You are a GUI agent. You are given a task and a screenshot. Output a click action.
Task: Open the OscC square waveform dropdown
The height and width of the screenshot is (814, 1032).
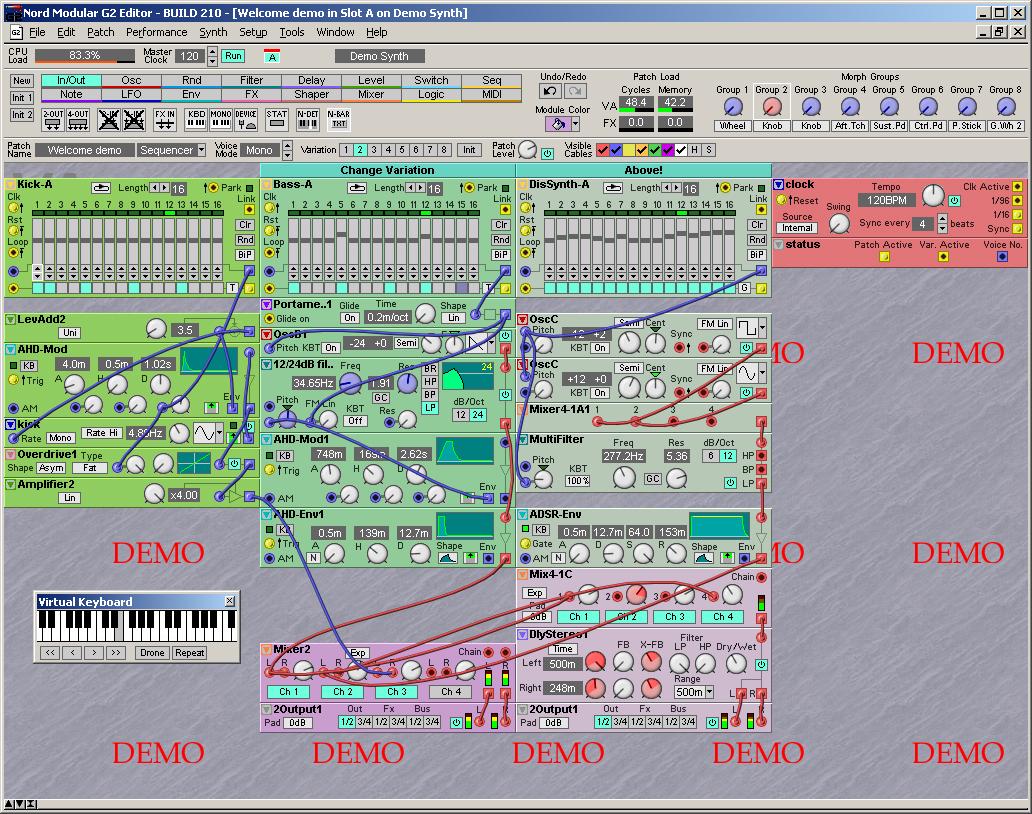(762, 326)
